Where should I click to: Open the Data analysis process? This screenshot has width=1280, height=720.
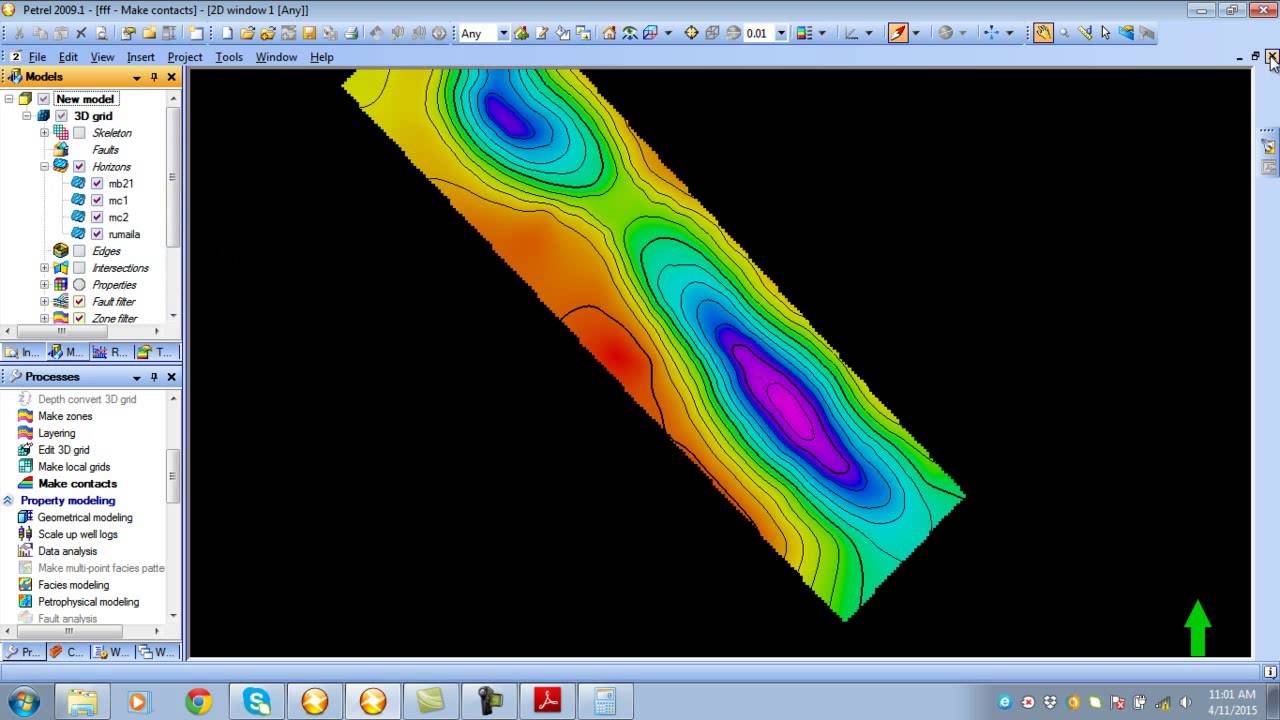67,551
